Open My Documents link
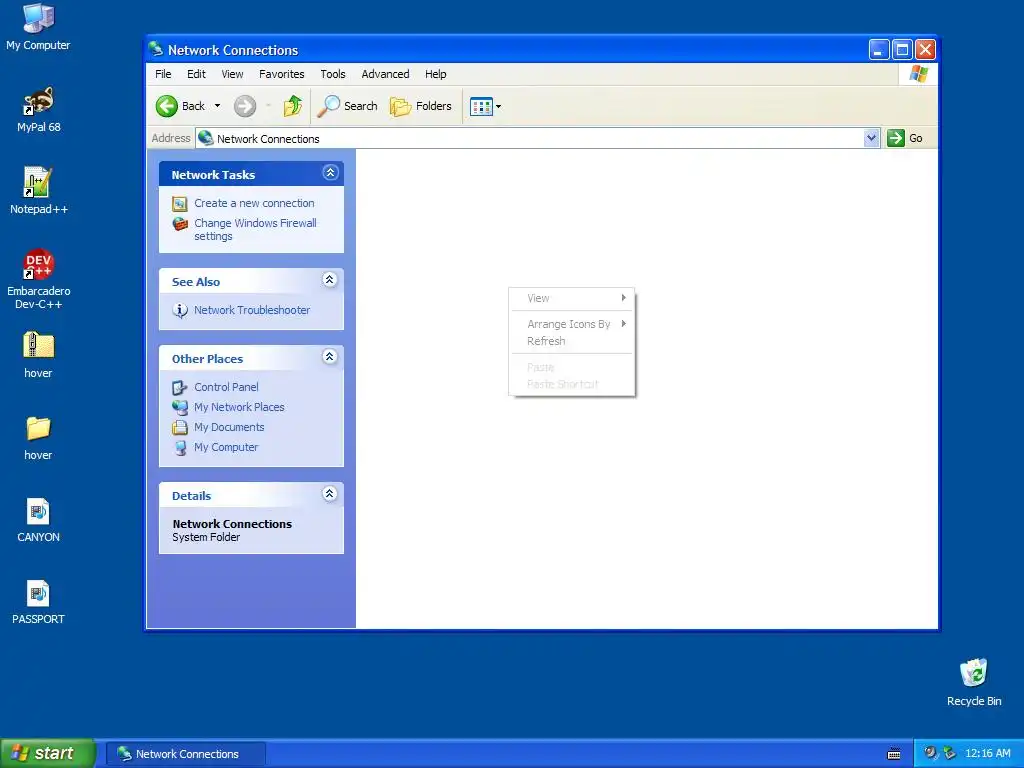1024x768 pixels. pos(229,427)
